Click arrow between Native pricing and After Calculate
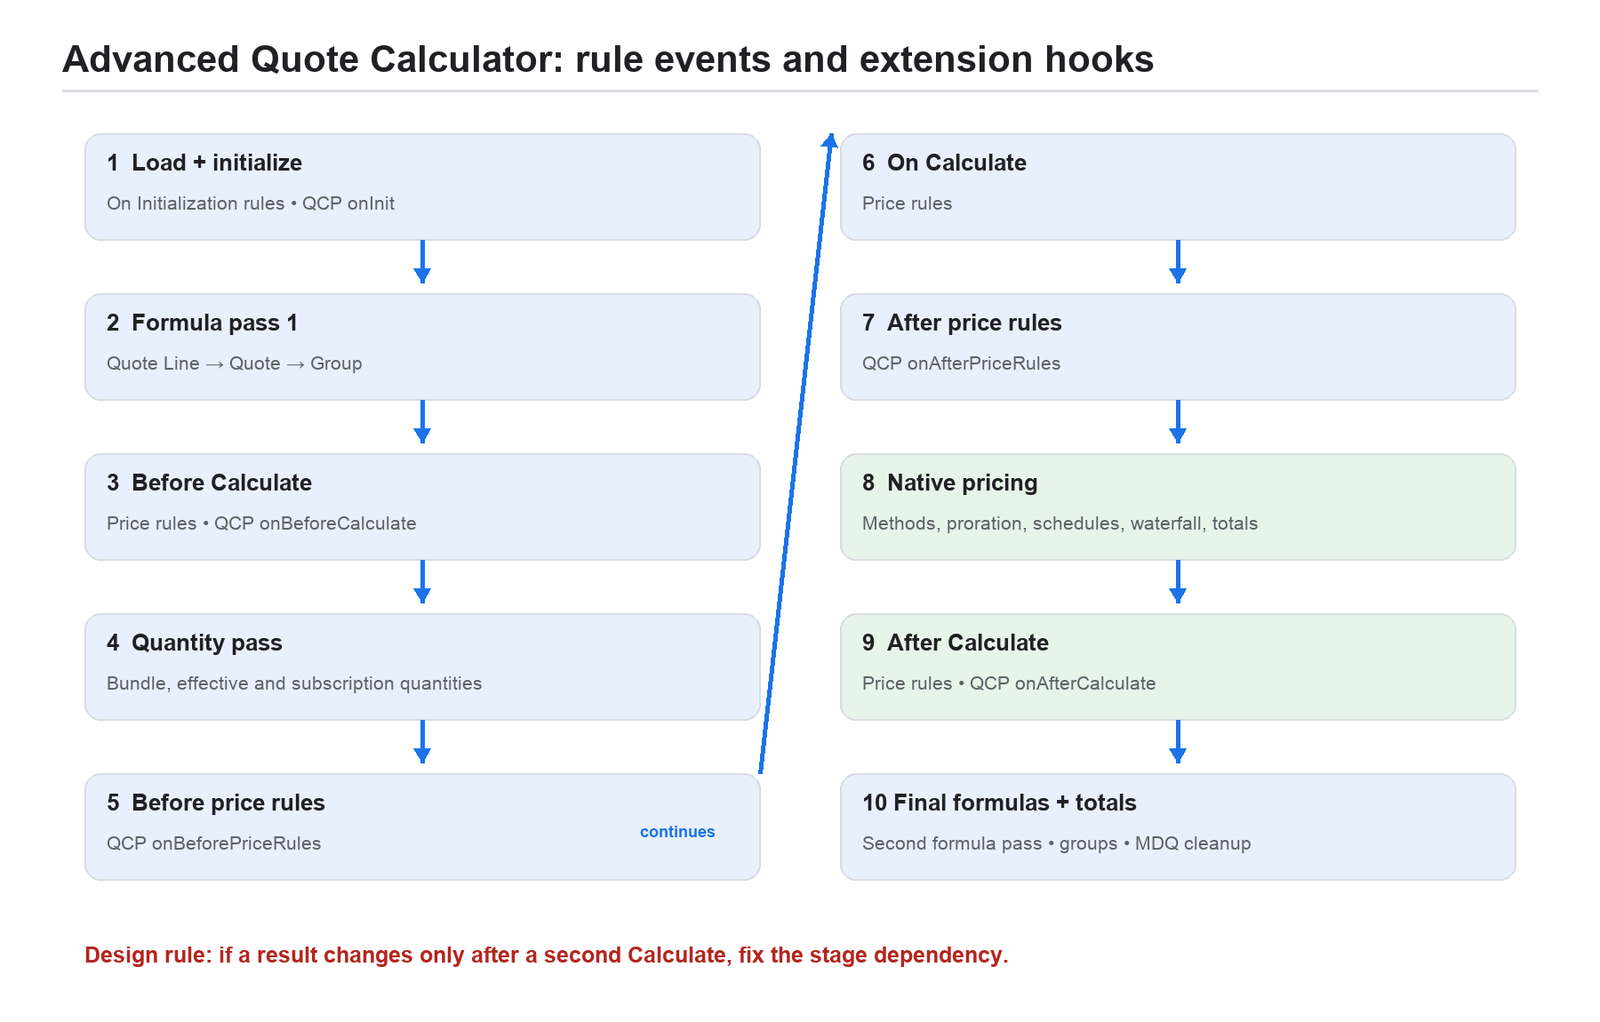The height and width of the screenshot is (1022, 1600). (x=1178, y=582)
